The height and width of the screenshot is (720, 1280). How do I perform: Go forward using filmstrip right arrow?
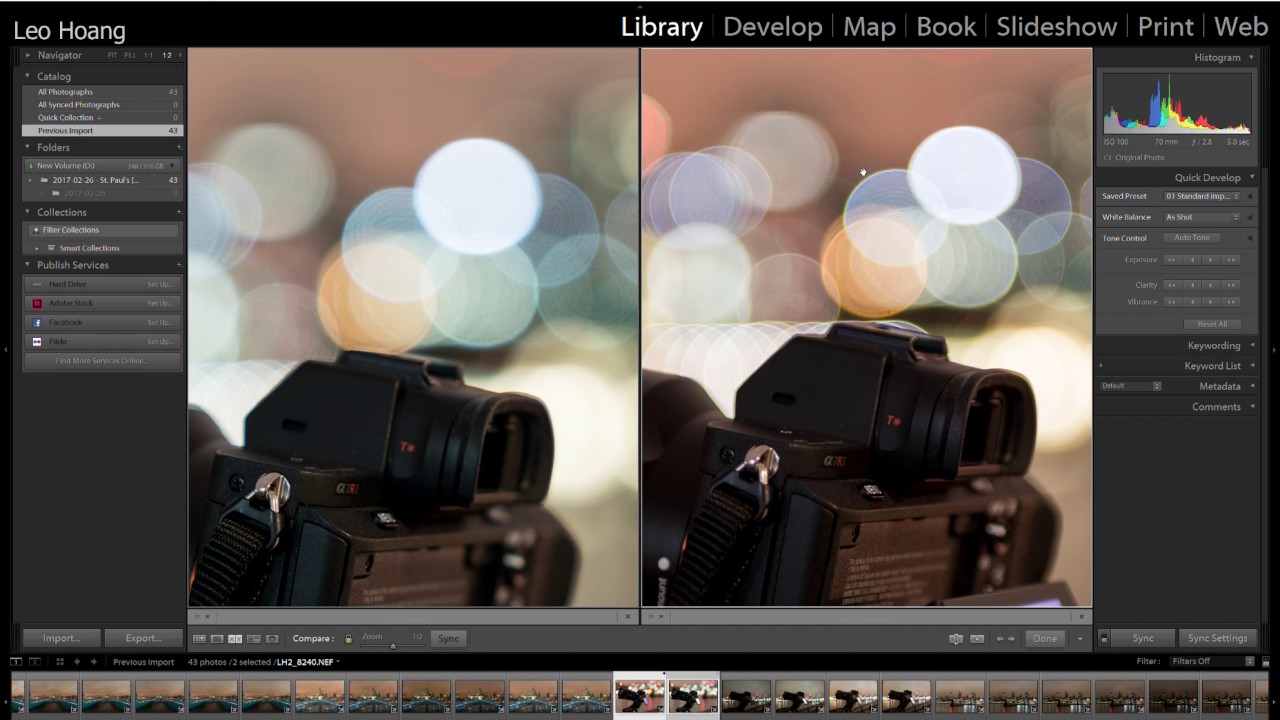[94, 662]
